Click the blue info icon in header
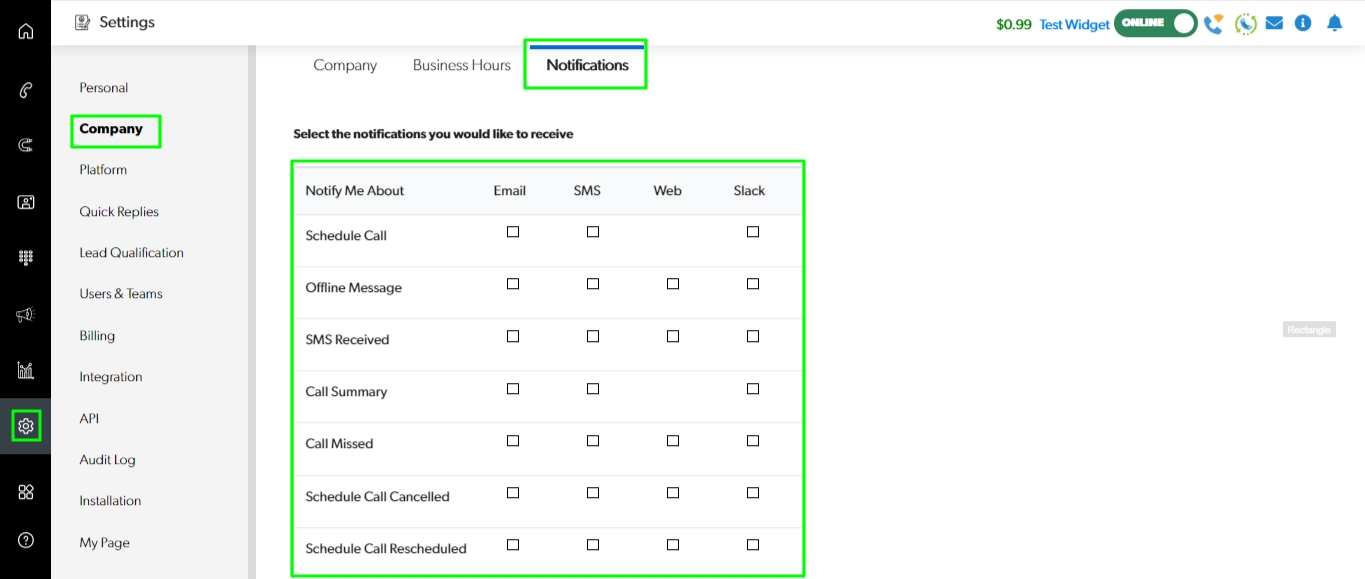This screenshot has width=1365, height=579. 1303,23
